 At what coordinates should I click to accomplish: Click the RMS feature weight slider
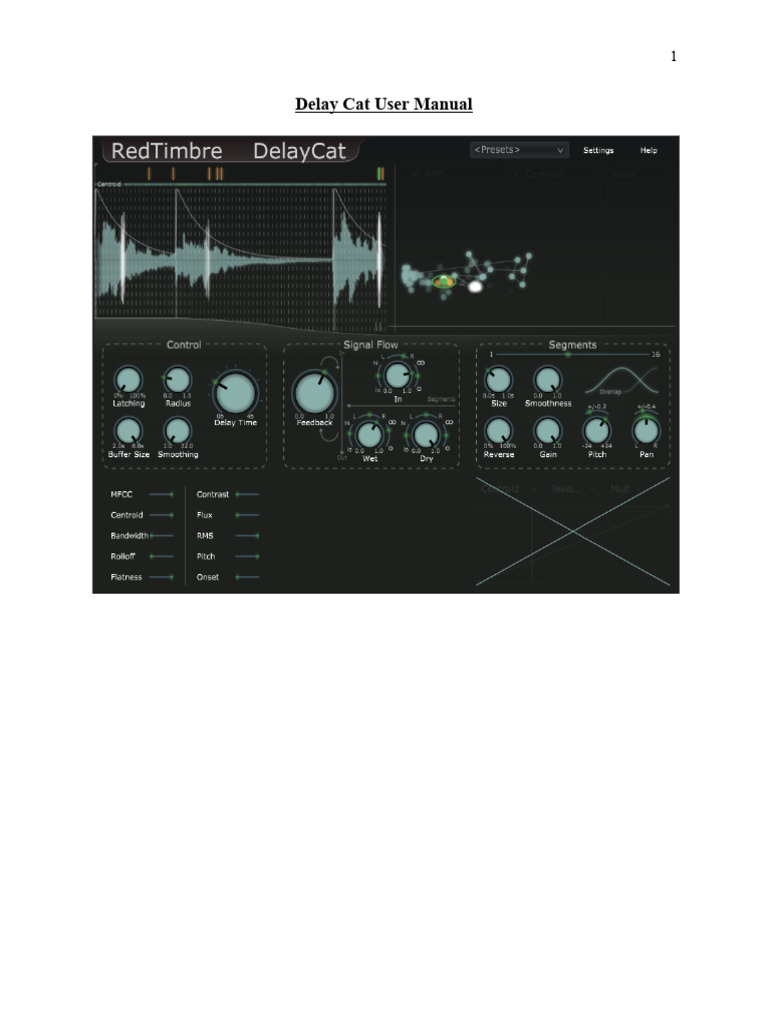point(248,536)
